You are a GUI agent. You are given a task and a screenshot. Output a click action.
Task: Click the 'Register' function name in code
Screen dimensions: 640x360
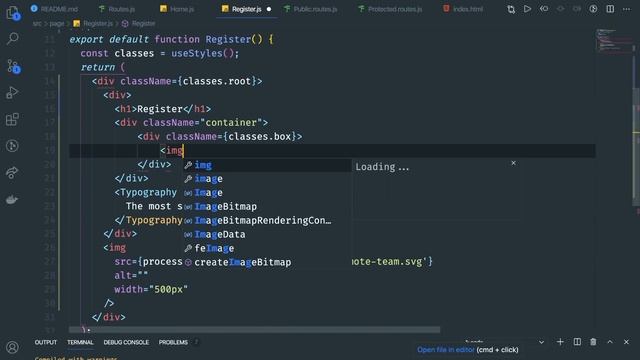pyautogui.click(x=228, y=40)
